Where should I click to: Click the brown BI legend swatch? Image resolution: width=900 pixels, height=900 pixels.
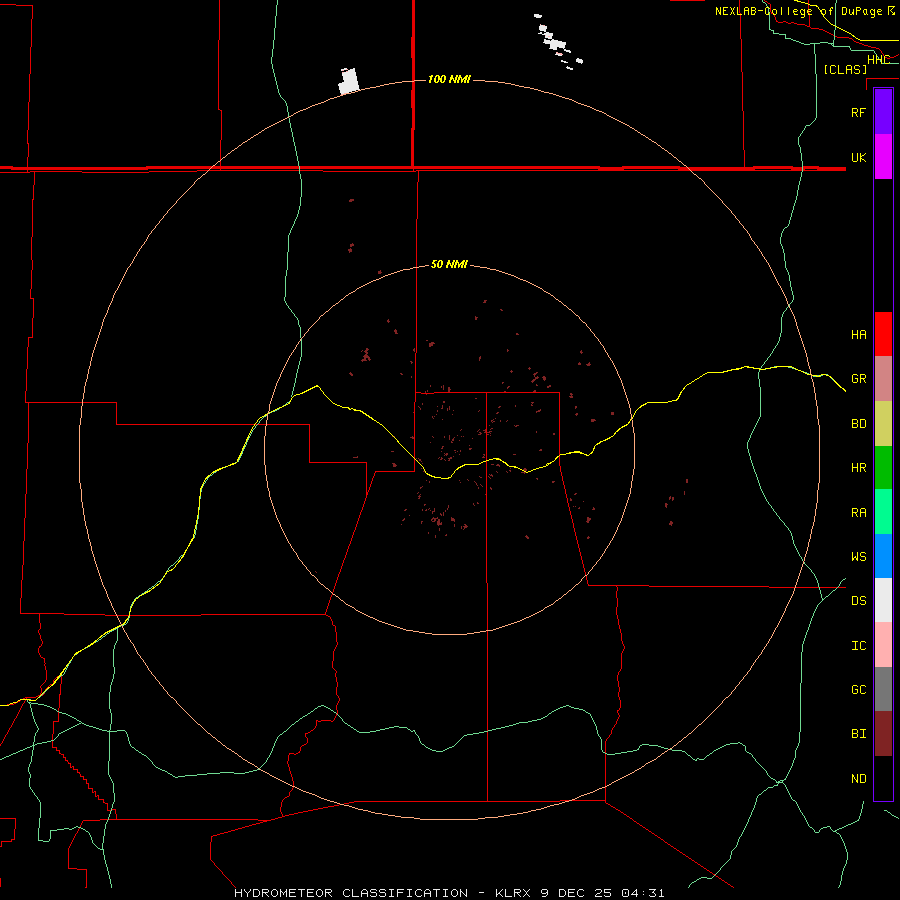883,734
